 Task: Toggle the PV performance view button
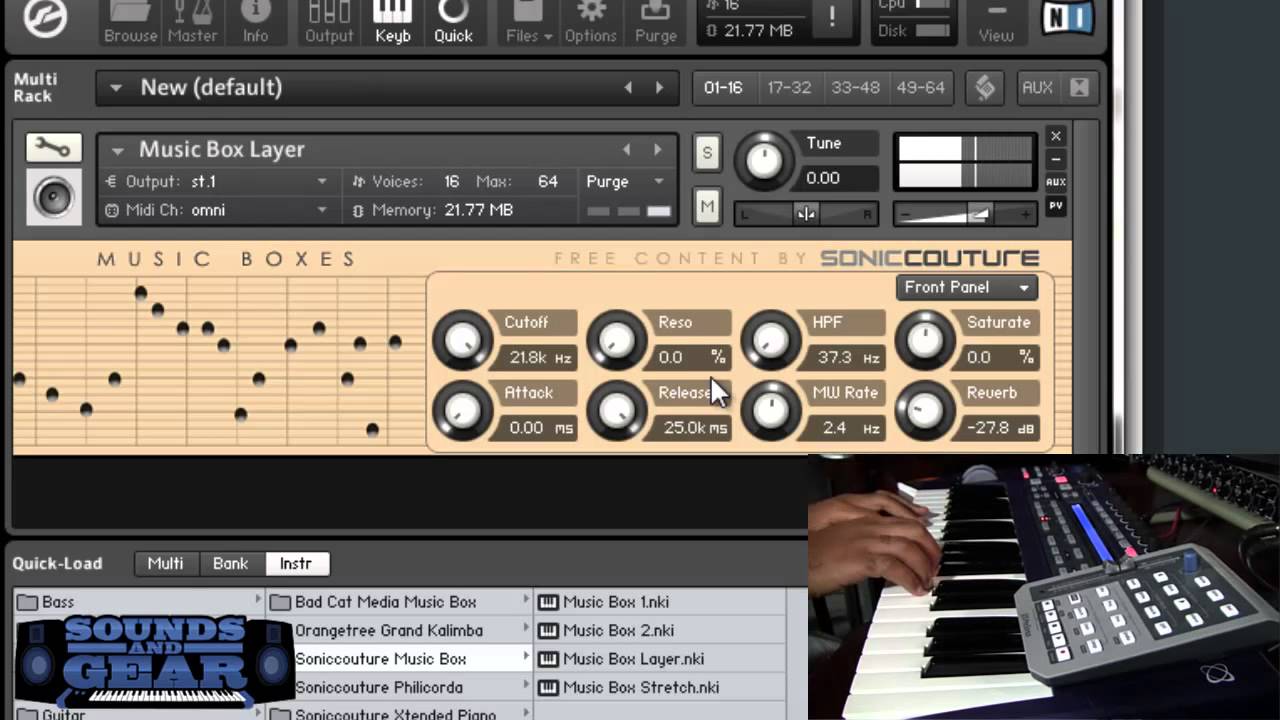coord(1055,206)
